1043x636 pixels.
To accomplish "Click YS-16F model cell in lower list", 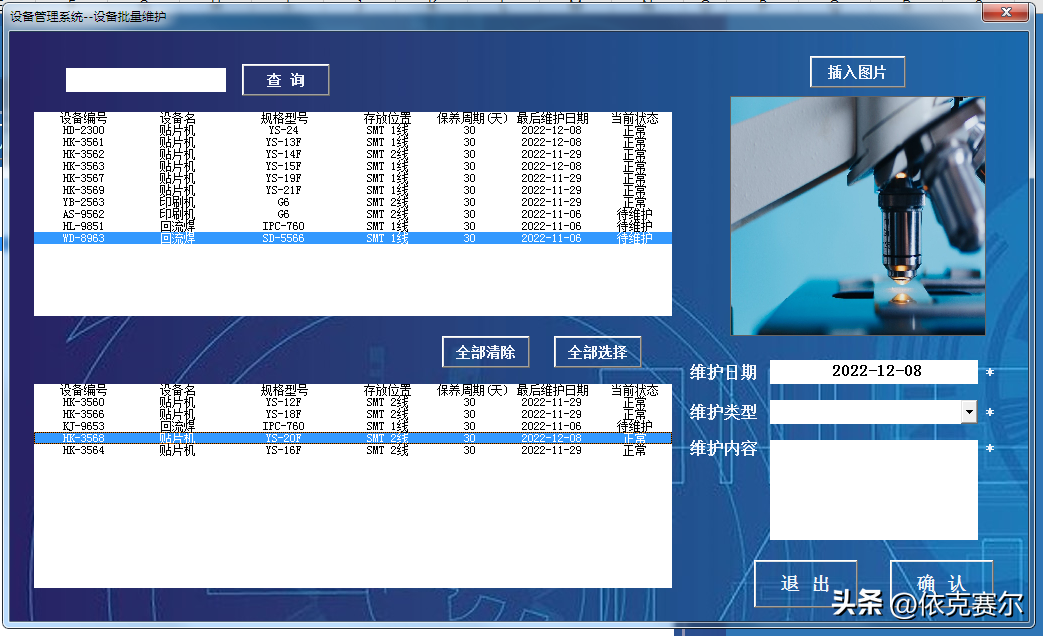I will pos(283,450).
